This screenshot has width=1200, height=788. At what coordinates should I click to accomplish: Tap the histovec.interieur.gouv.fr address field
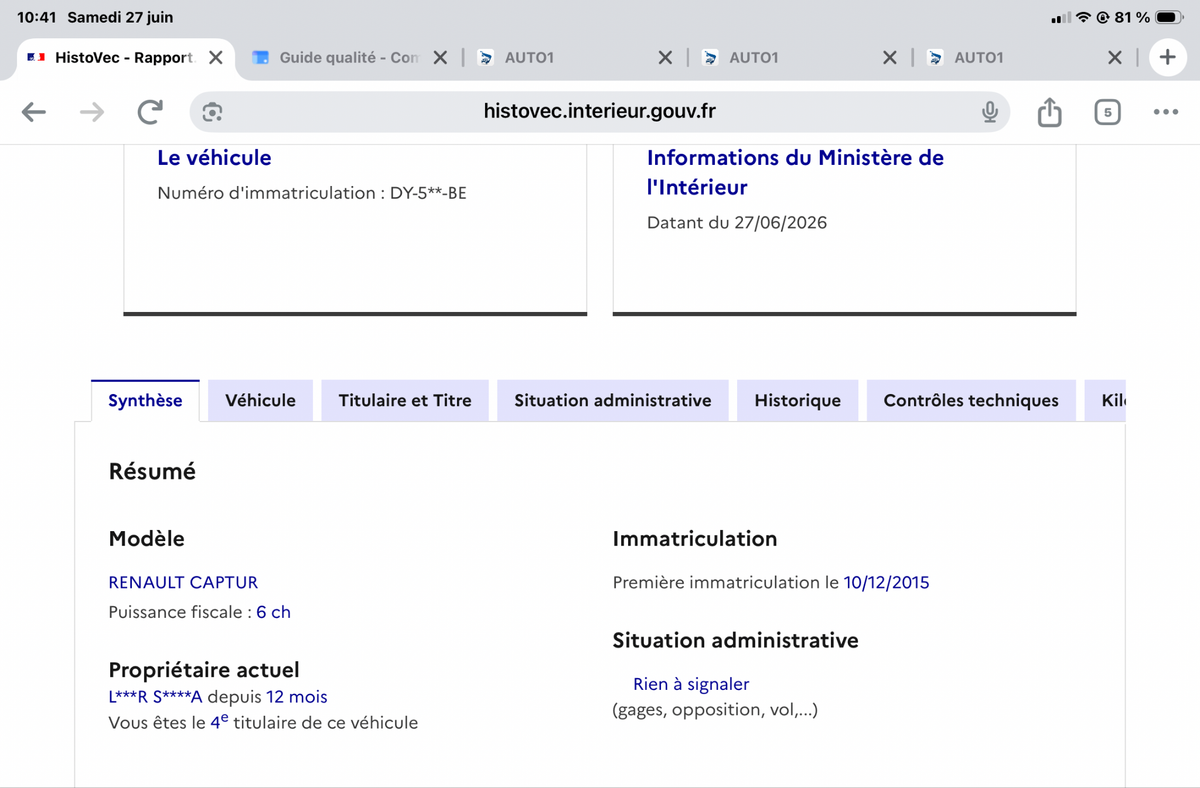click(599, 112)
